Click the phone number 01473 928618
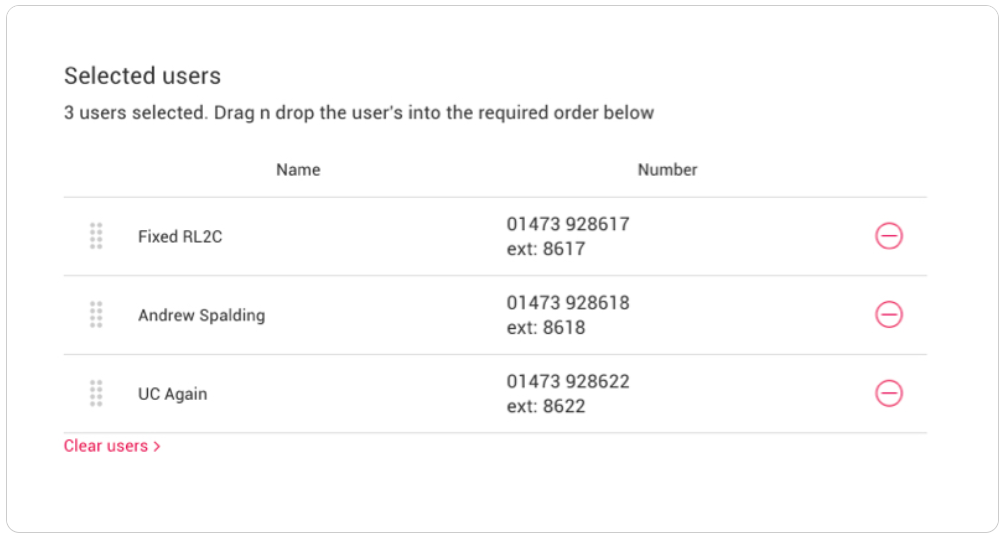This screenshot has width=1008, height=539. click(x=568, y=302)
